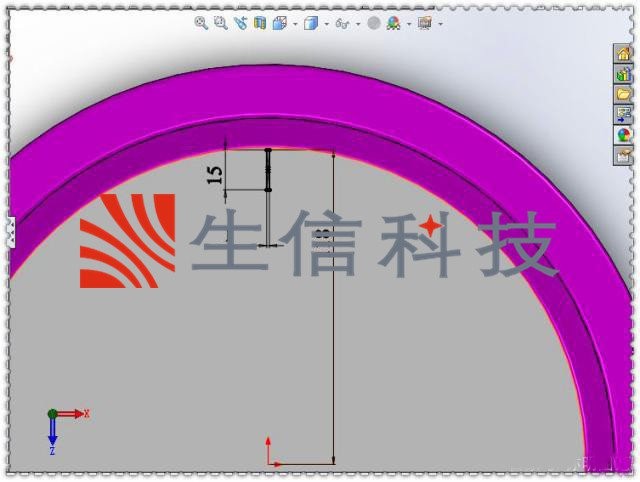The width and height of the screenshot is (640, 482).
Task: Open the View Orientation dropdown arrow
Action: tap(295, 24)
